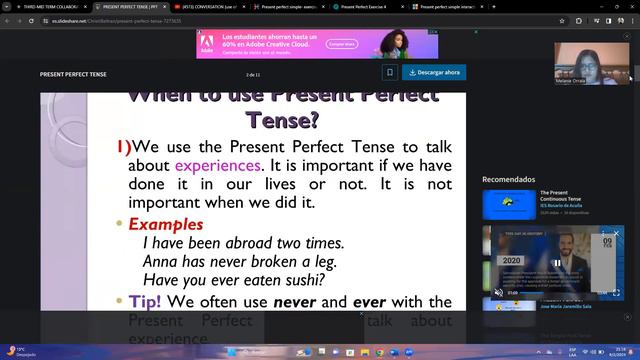
Task: Open the weather widget on the taskbar
Action: coord(20,352)
